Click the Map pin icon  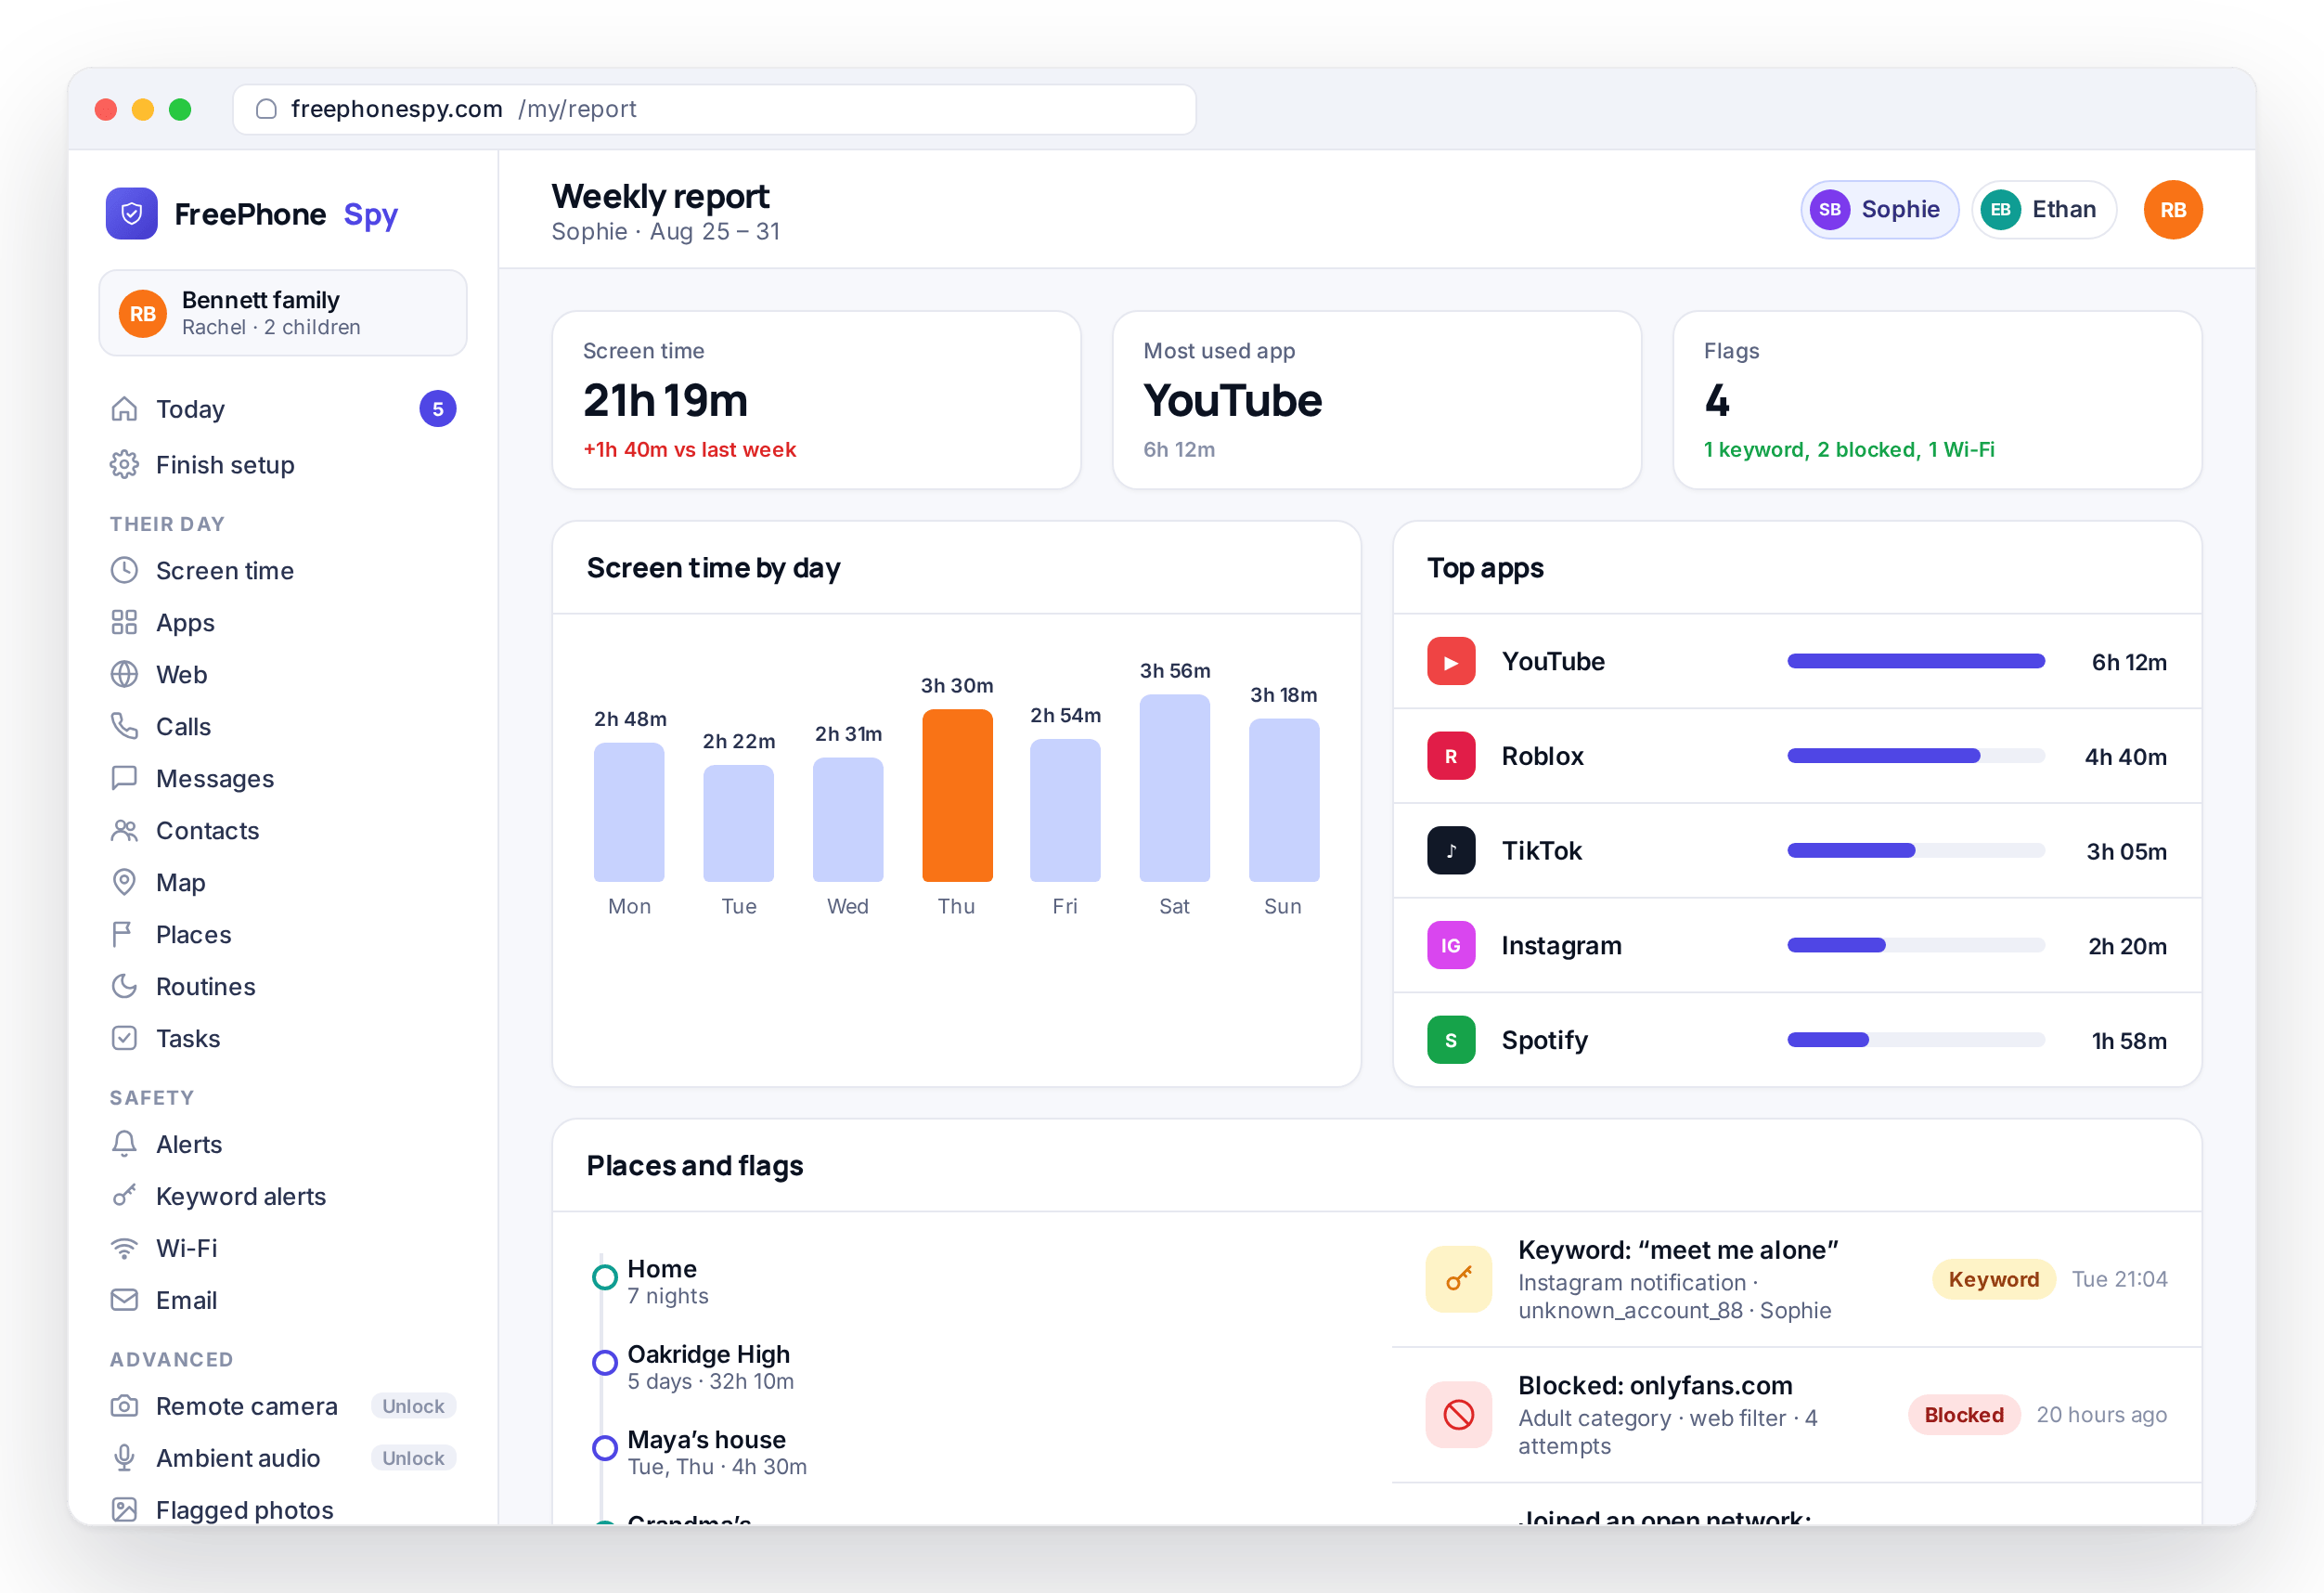[x=124, y=883]
